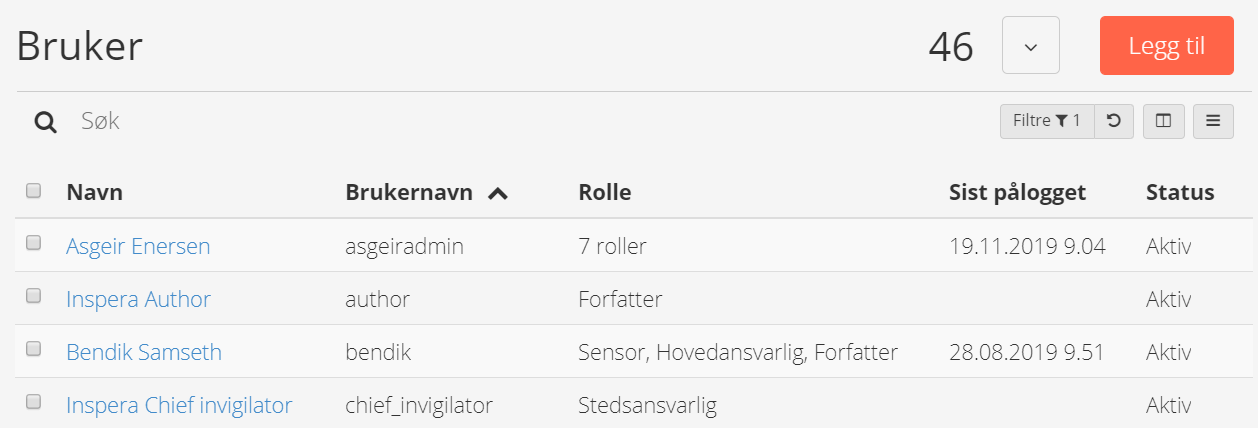Image resolution: width=1258 pixels, height=428 pixels.
Task: Sort by the Status column header
Action: [1180, 192]
